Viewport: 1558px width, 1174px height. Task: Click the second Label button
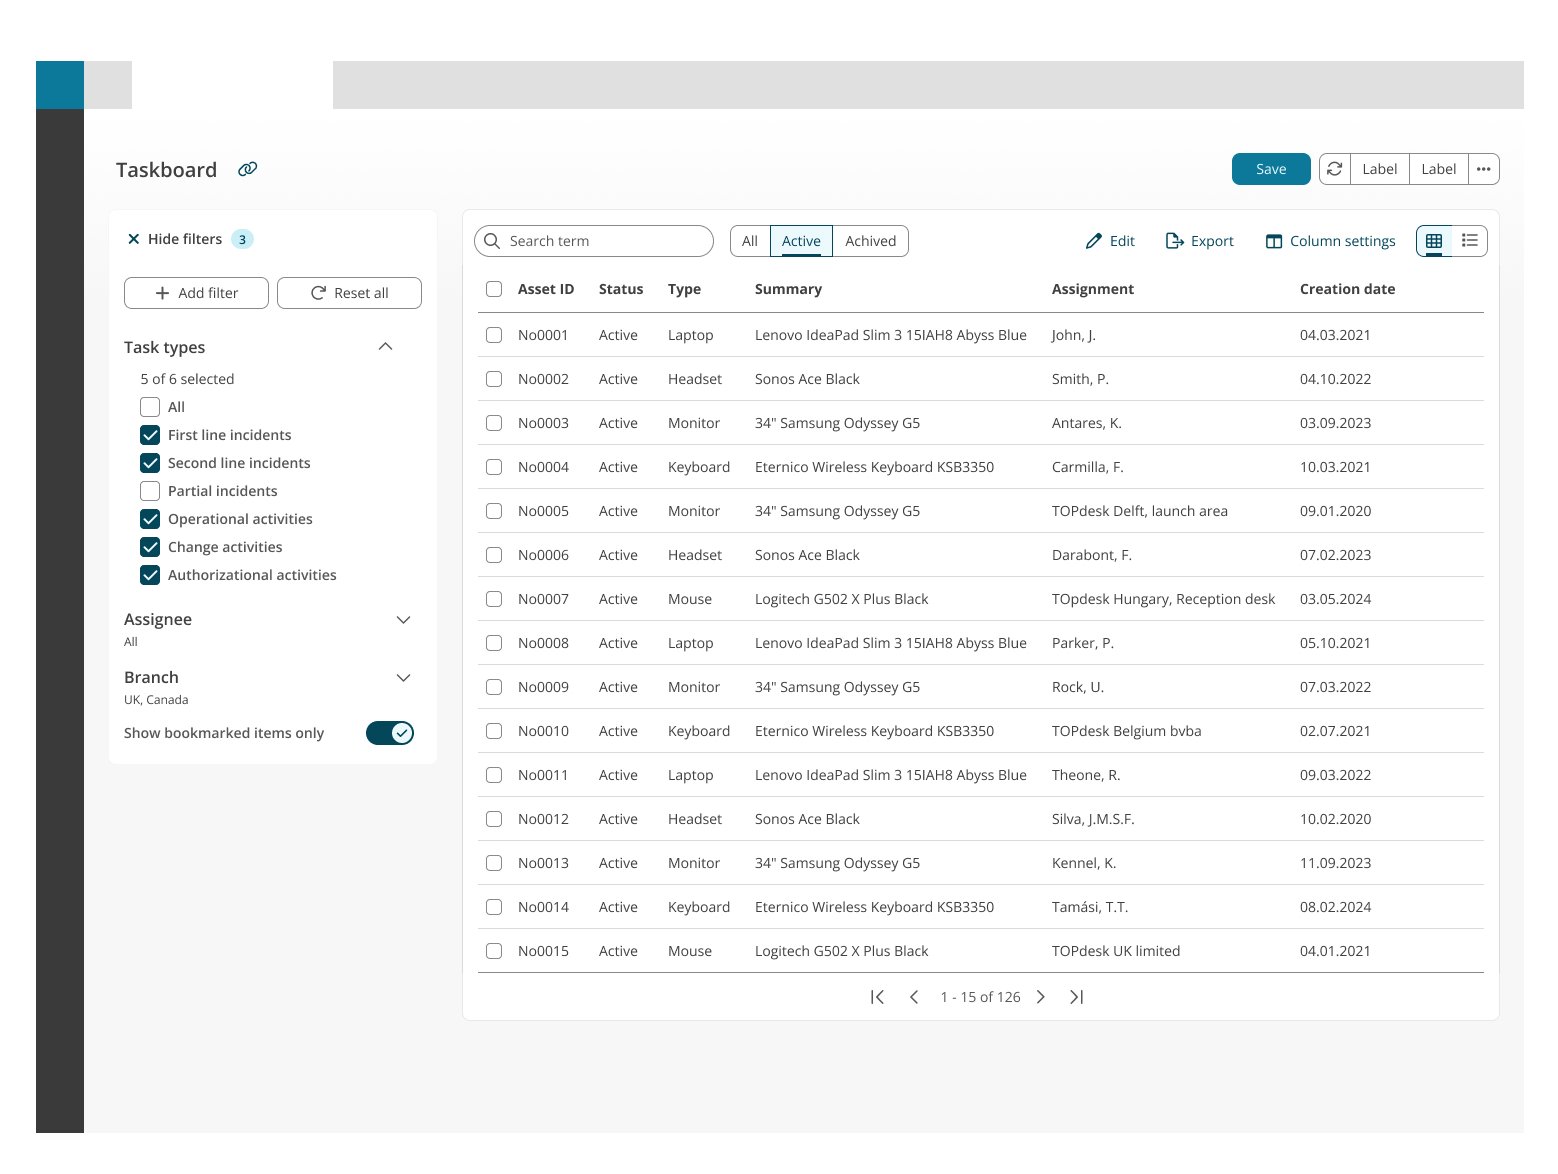pyautogui.click(x=1439, y=169)
